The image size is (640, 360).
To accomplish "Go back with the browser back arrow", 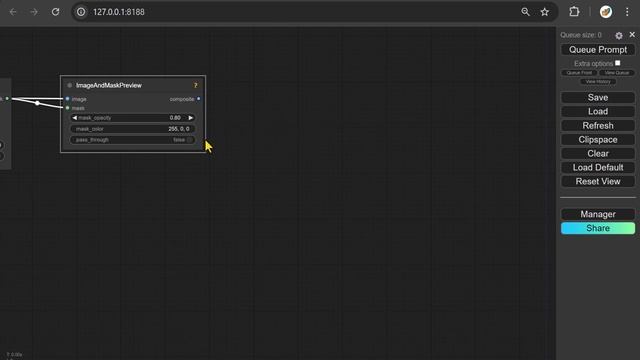I will click(13, 12).
